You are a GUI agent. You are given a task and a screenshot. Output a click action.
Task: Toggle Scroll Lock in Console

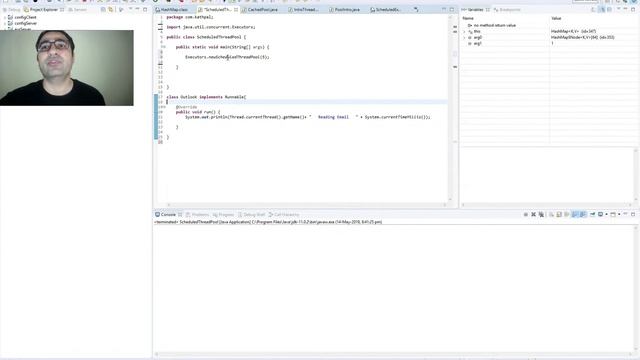pyautogui.click(x=559, y=214)
